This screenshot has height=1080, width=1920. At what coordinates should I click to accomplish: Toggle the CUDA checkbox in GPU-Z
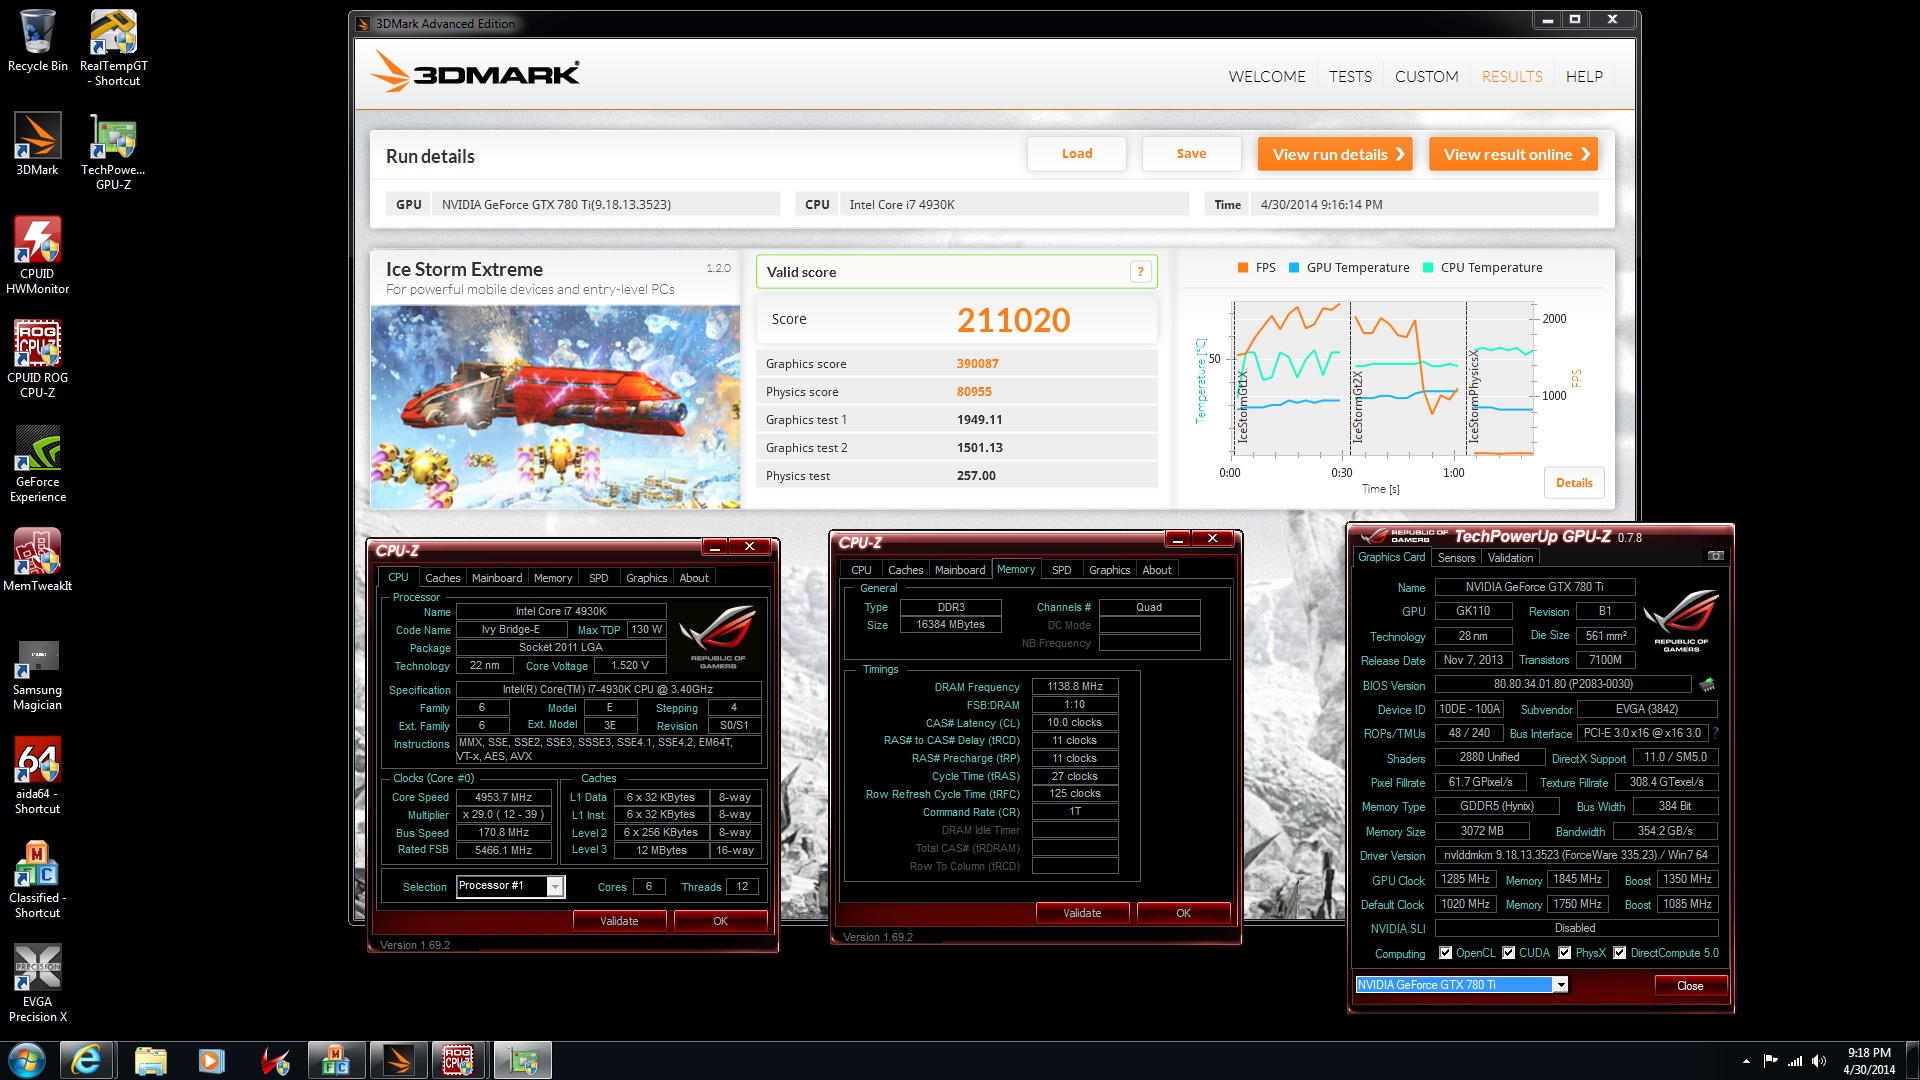1508,953
